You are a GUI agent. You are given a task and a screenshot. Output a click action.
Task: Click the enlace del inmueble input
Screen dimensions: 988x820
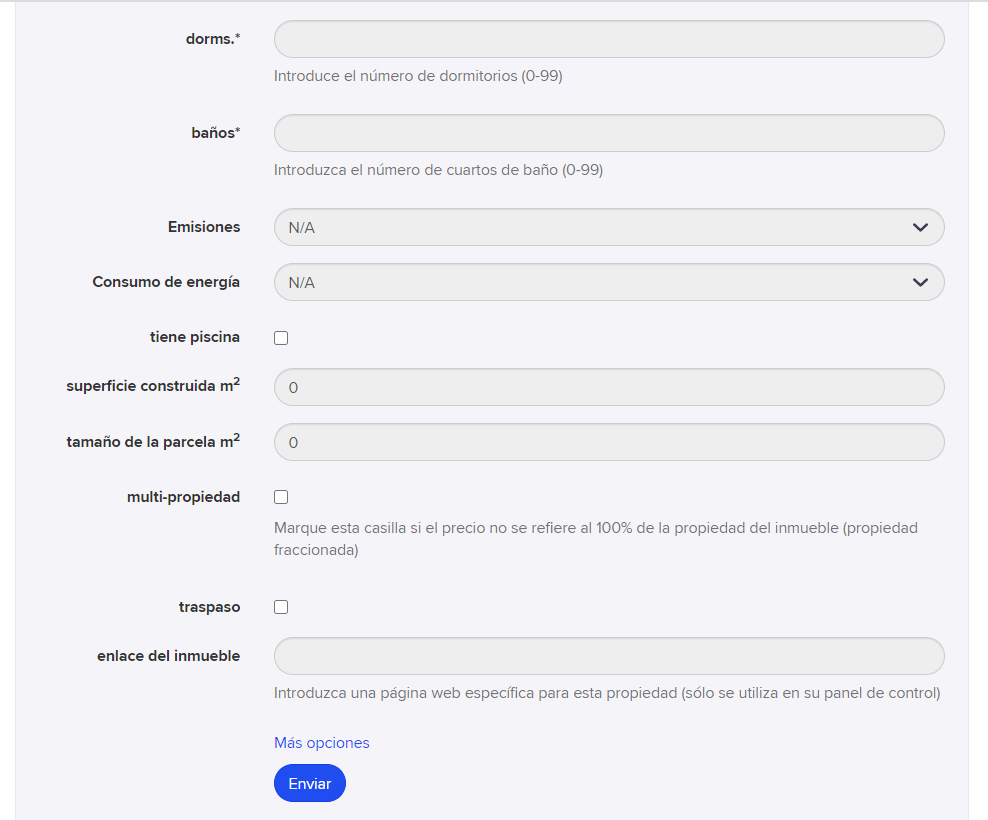609,656
